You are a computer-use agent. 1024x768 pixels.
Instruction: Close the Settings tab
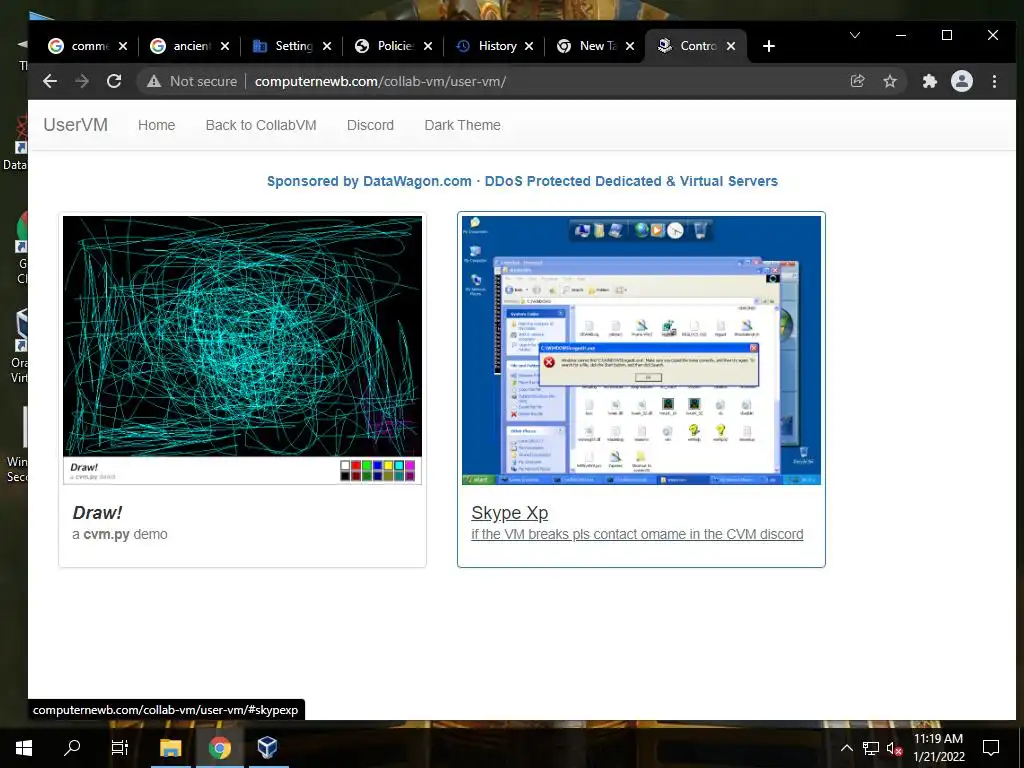(x=327, y=46)
